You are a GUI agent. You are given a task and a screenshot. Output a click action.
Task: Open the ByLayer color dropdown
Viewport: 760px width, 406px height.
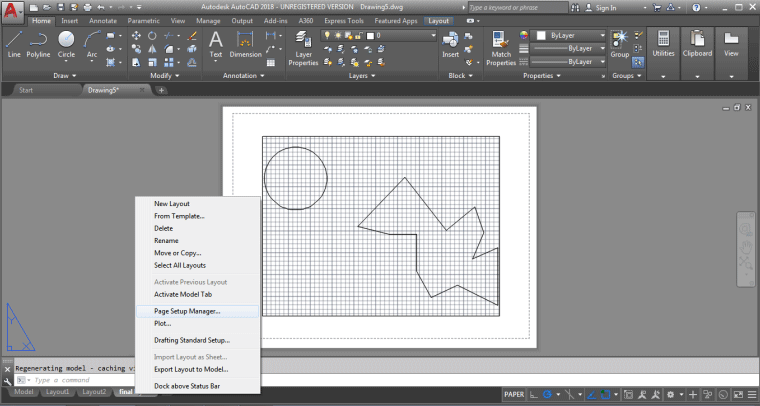tap(572, 35)
